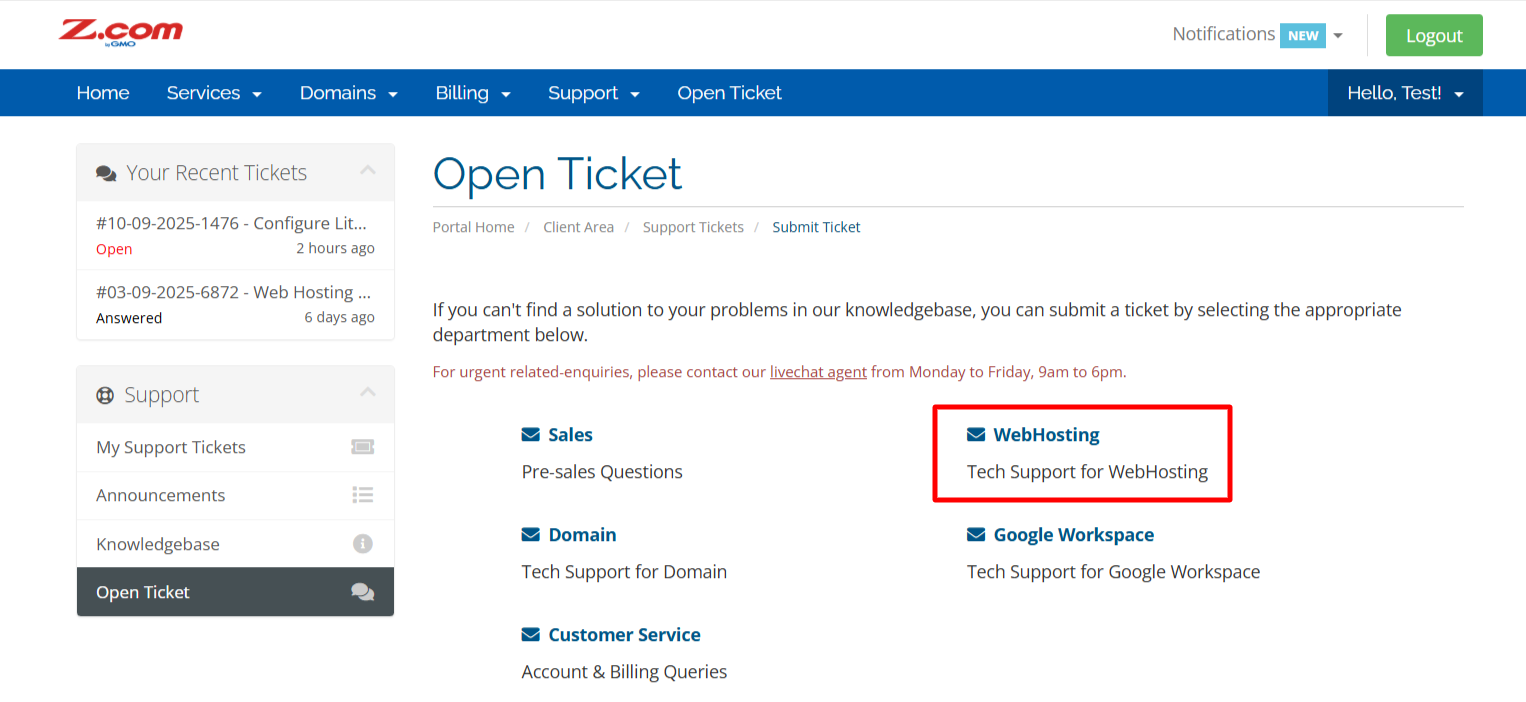
Task: Collapse the Your Recent Tickets panel
Action: (x=368, y=171)
